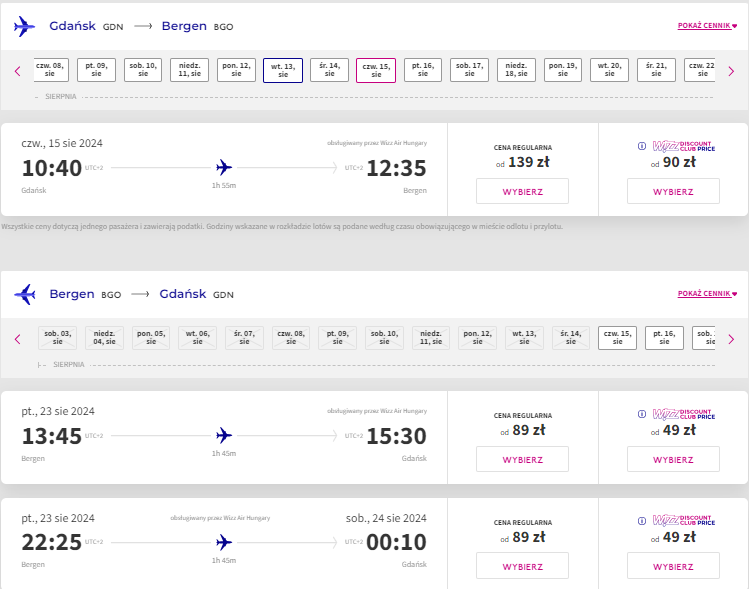
Task: Click unavailable return date pon. 05, sie
Action: pyautogui.click(x=151, y=338)
